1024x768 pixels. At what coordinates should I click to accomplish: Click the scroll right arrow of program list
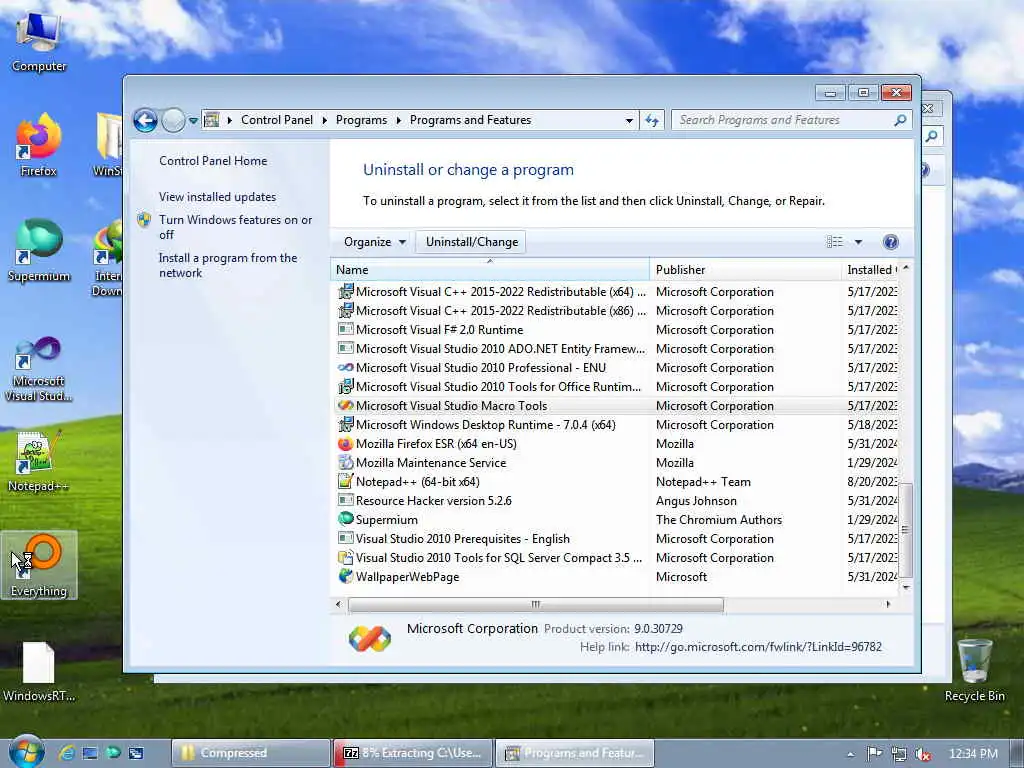(x=888, y=604)
